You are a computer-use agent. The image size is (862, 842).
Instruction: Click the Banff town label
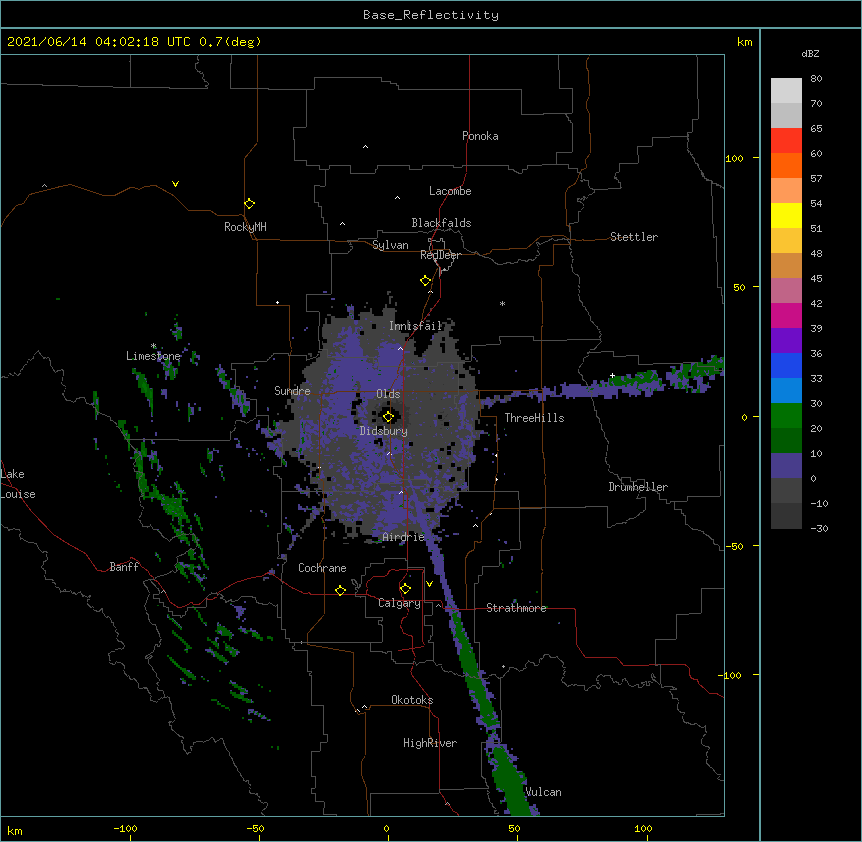(x=124, y=567)
